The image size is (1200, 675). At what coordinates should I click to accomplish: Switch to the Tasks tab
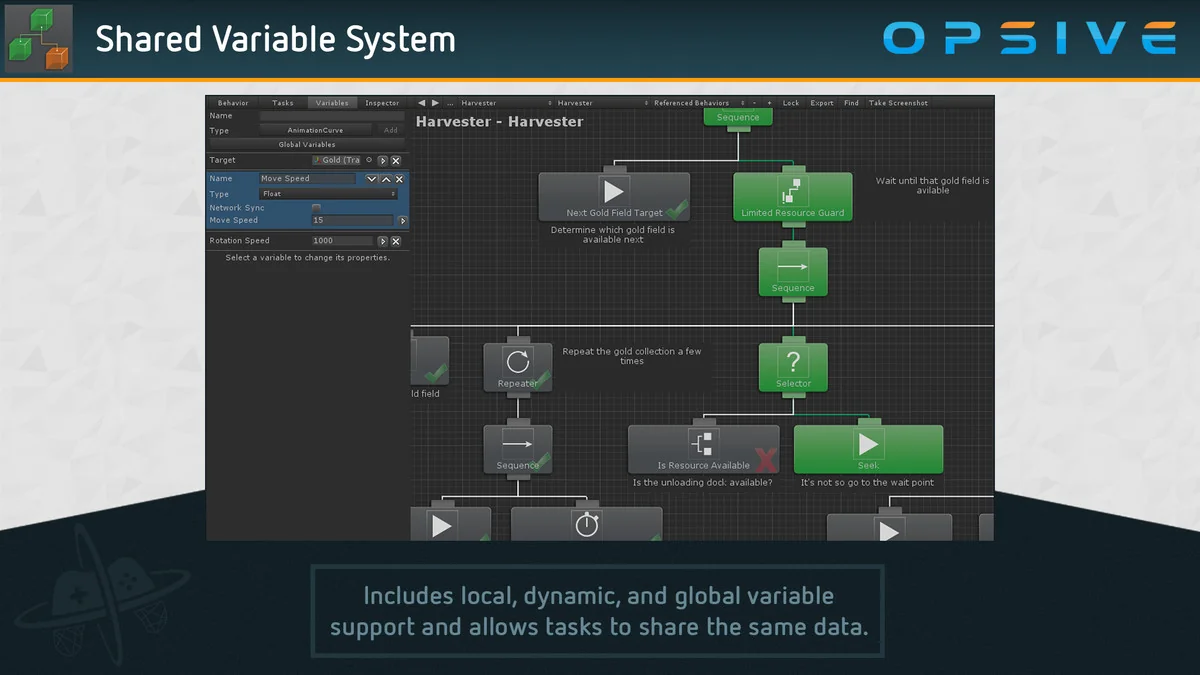pyautogui.click(x=283, y=103)
